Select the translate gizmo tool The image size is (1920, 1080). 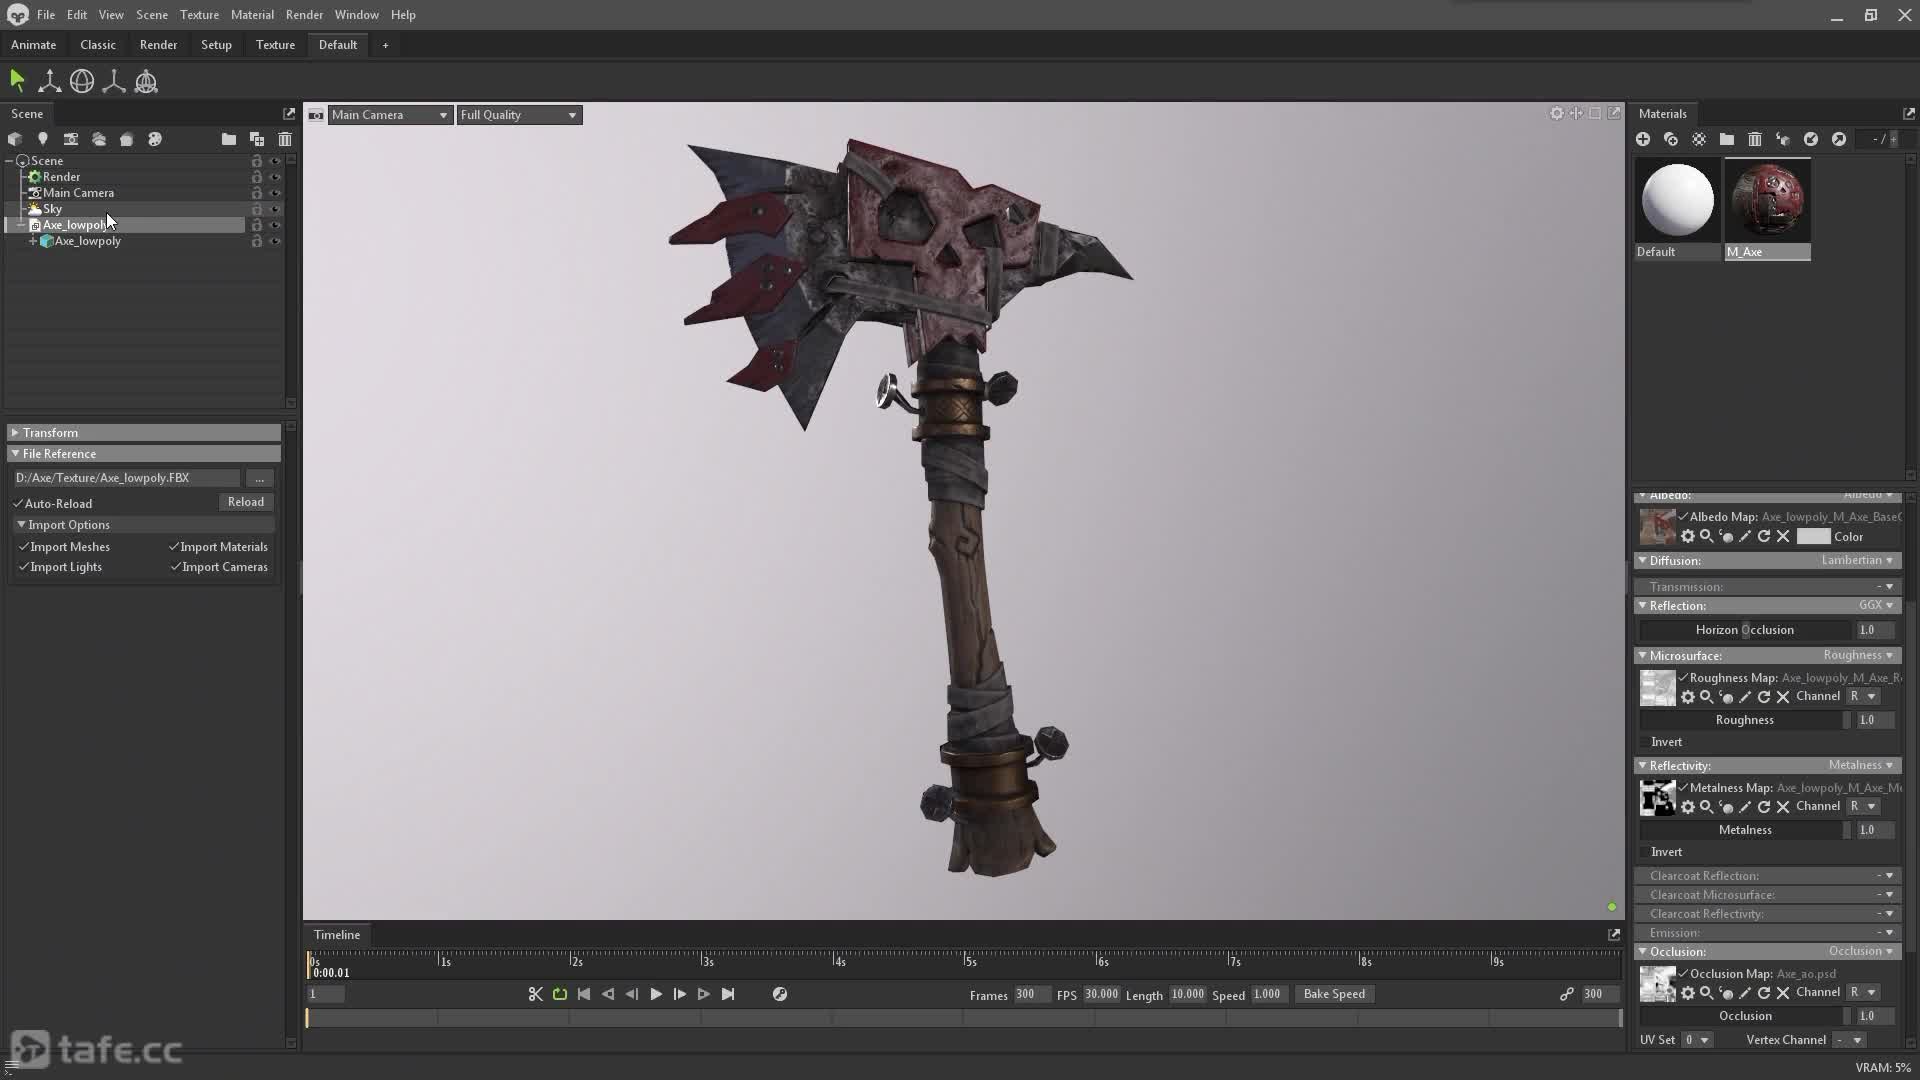(x=49, y=81)
